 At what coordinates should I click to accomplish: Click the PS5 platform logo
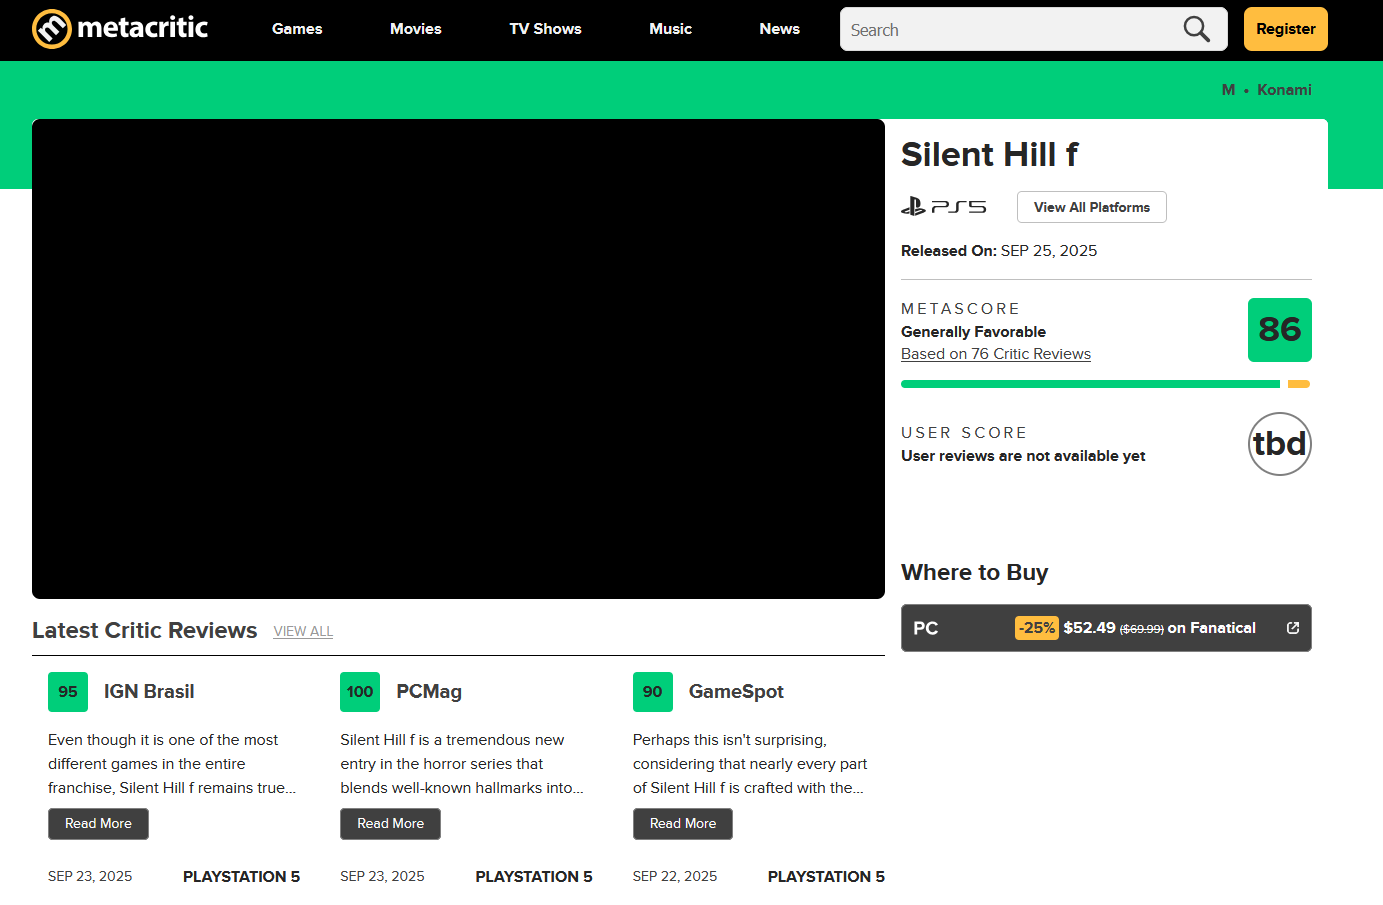943,207
